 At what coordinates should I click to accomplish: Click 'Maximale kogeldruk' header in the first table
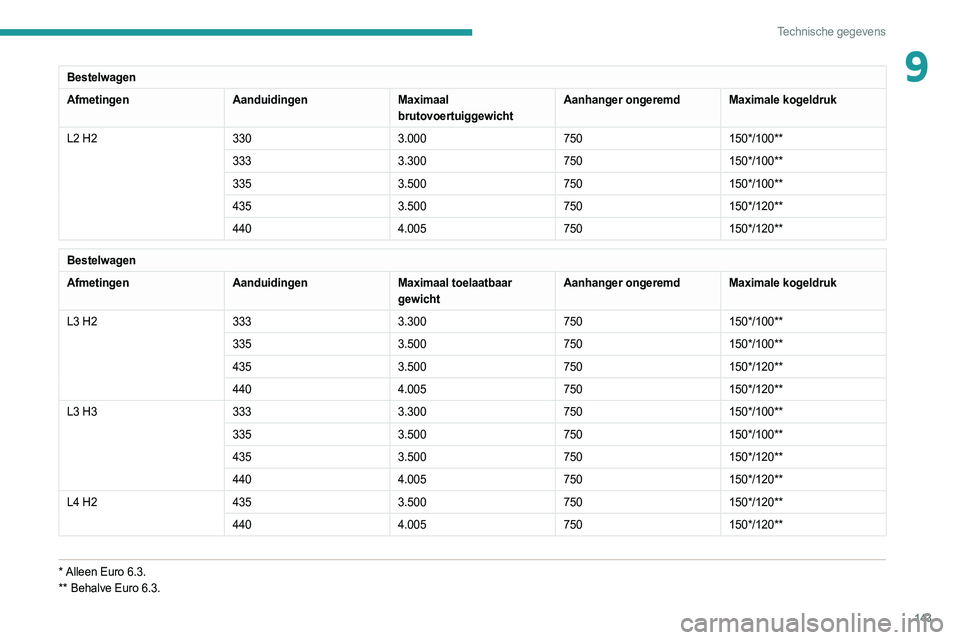click(782, 100)
